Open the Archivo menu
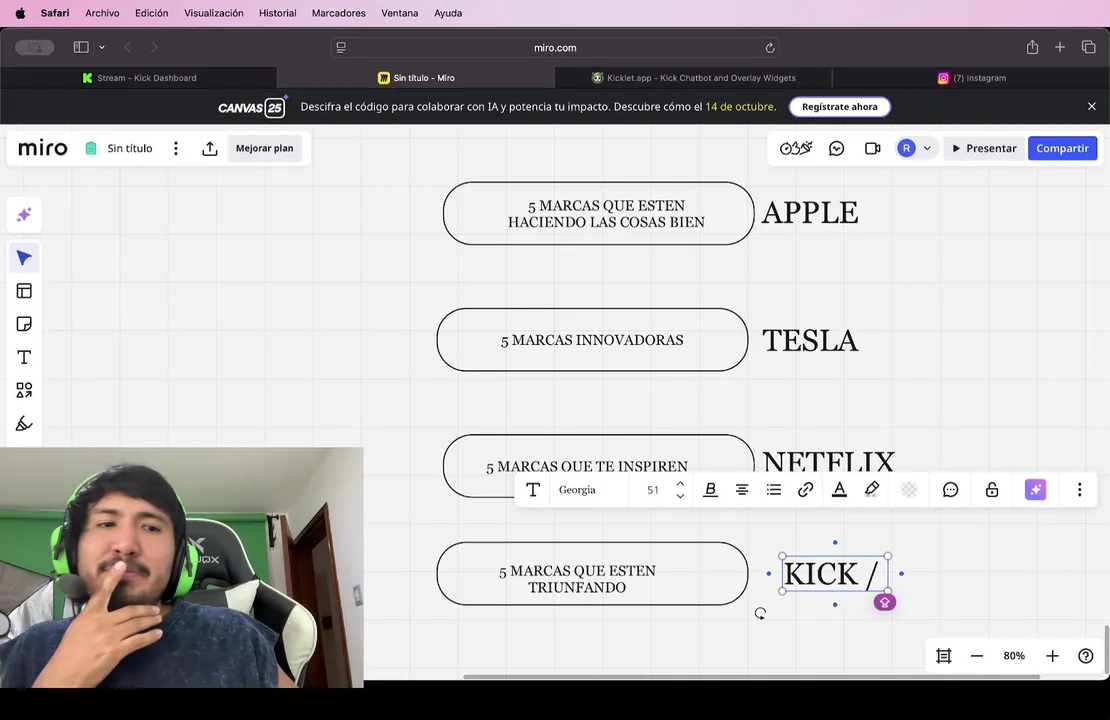 point(102,13)
